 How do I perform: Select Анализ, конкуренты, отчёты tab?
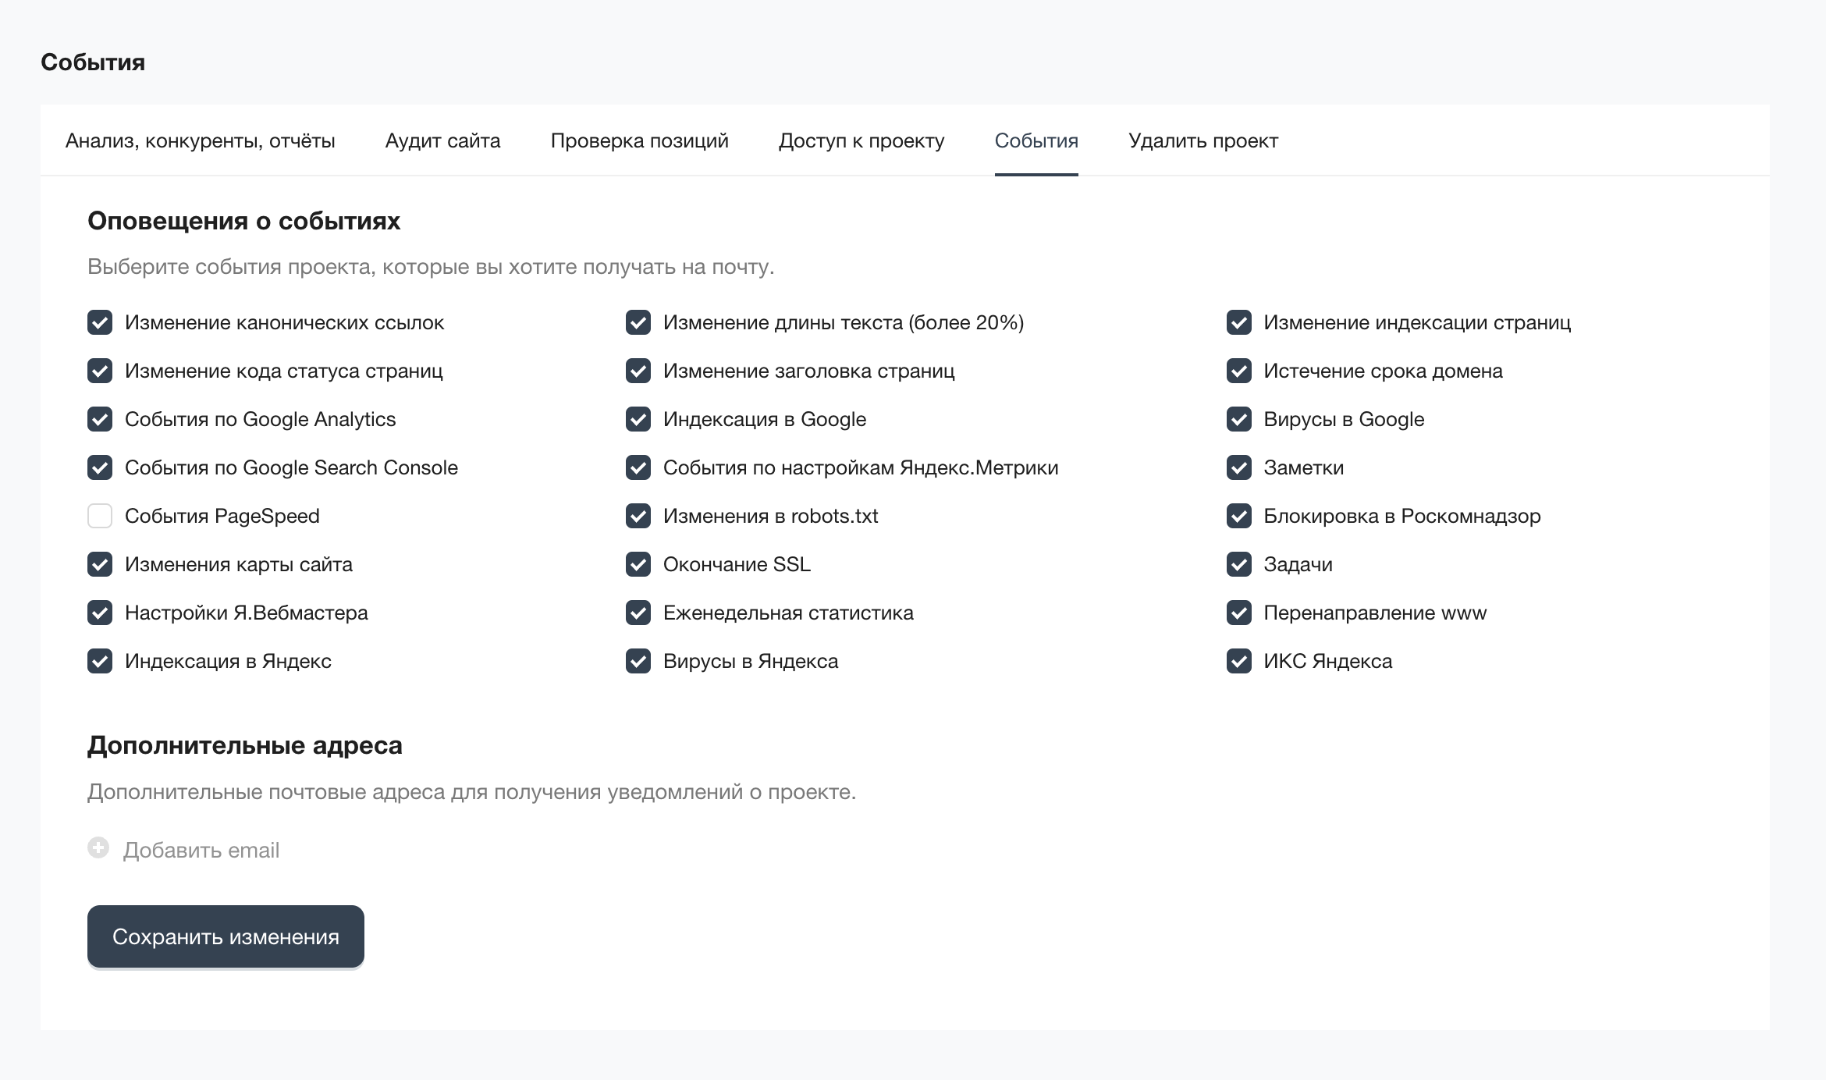(200, 141)
